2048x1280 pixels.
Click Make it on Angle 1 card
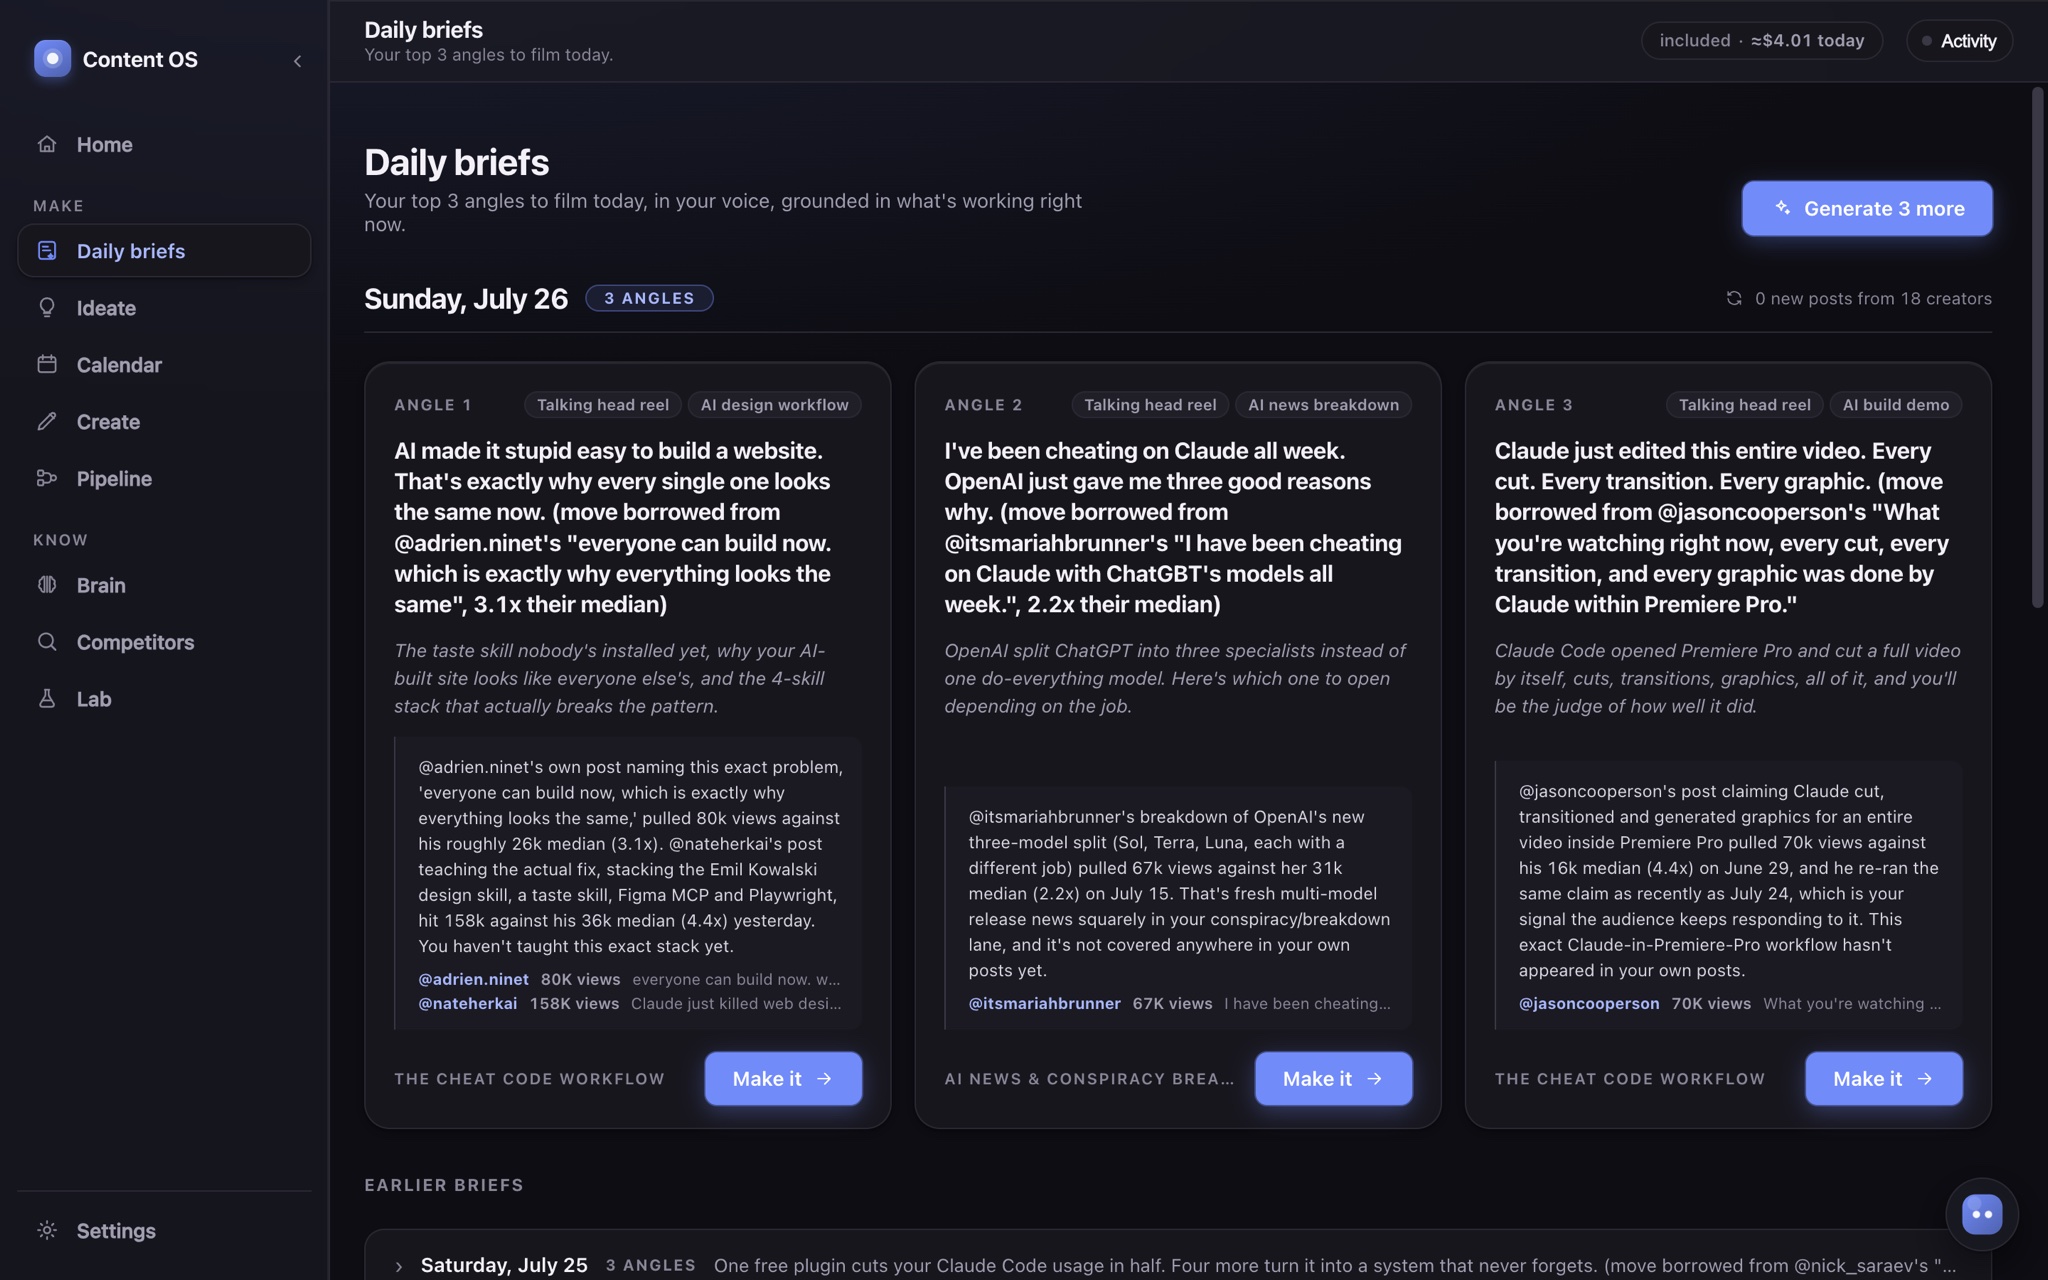[x=783, y=1078]
